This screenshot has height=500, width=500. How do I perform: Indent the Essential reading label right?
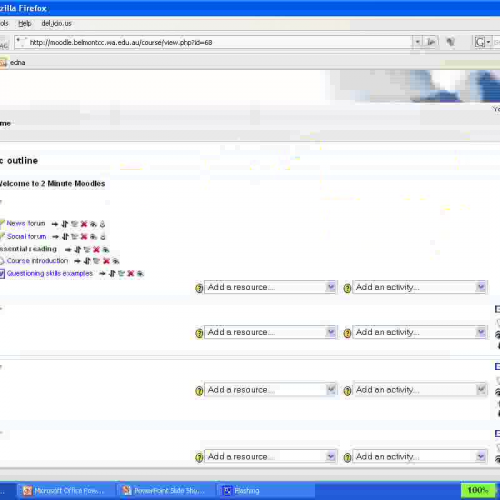point(68,249)
